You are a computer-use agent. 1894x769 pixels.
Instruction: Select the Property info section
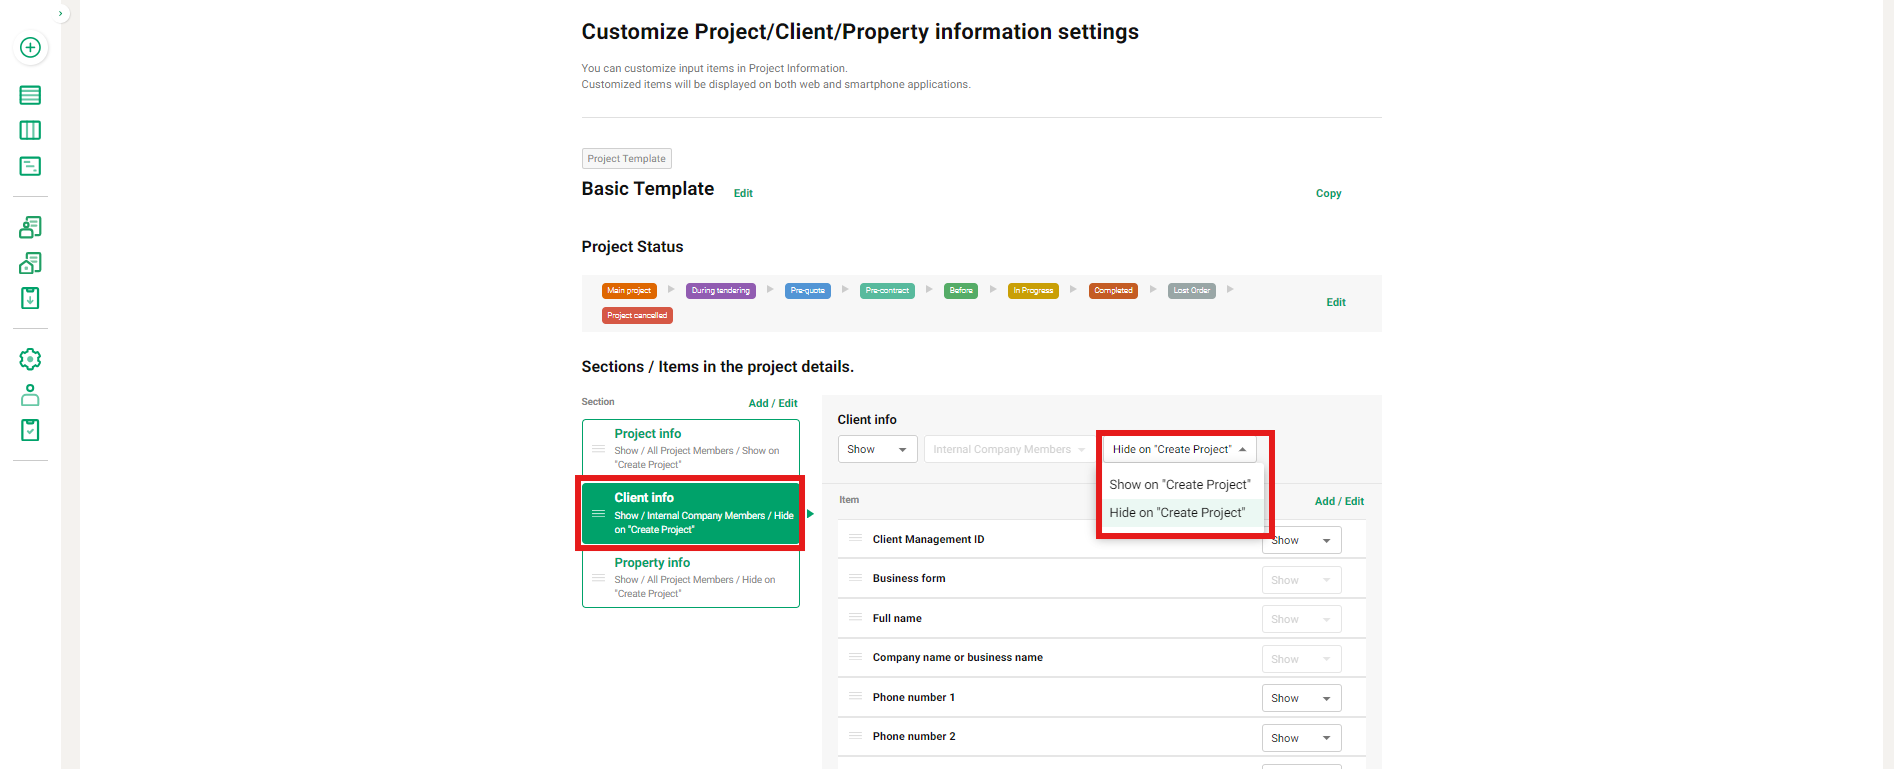point(691,577)
